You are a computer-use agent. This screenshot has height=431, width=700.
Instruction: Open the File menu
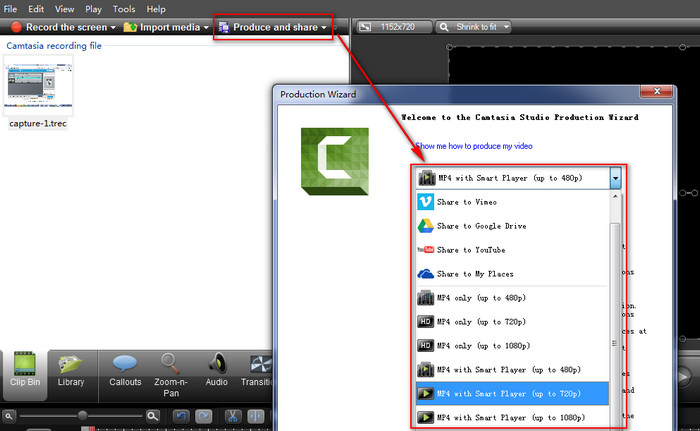10,9
